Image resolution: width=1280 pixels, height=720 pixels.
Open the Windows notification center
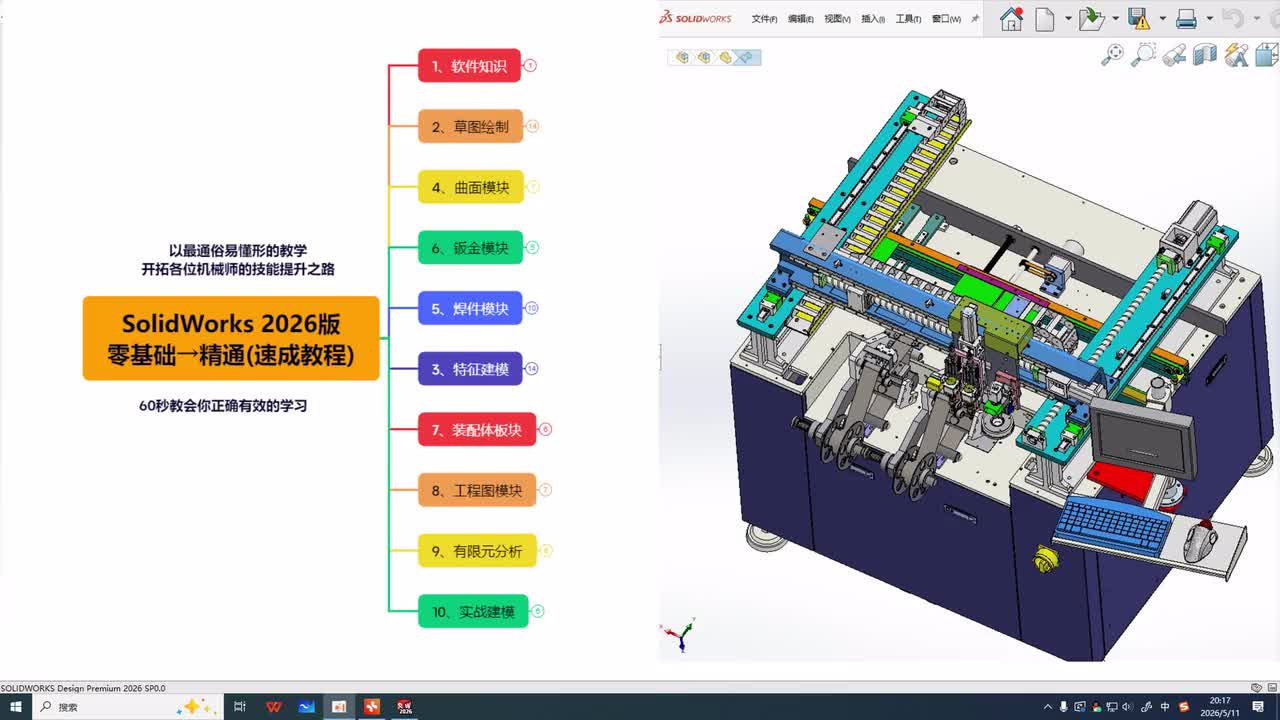1258,707
